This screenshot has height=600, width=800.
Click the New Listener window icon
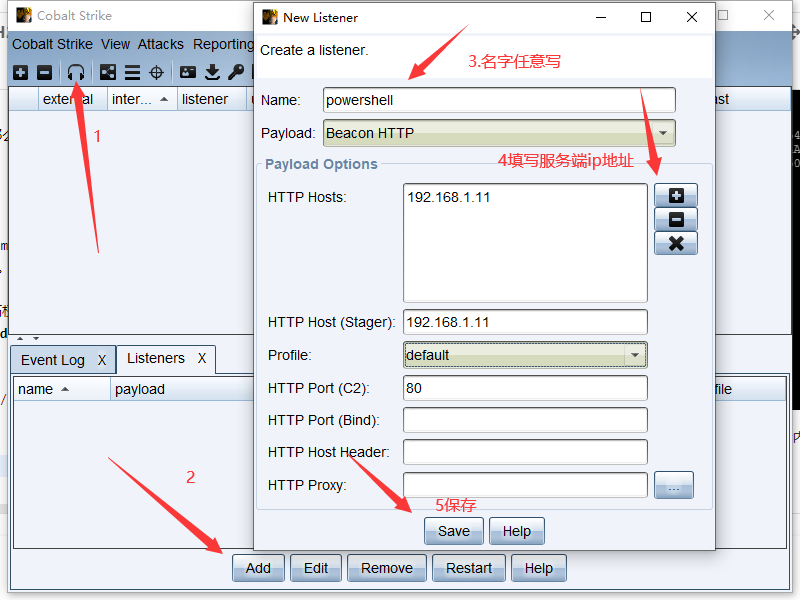pos(269,17)
